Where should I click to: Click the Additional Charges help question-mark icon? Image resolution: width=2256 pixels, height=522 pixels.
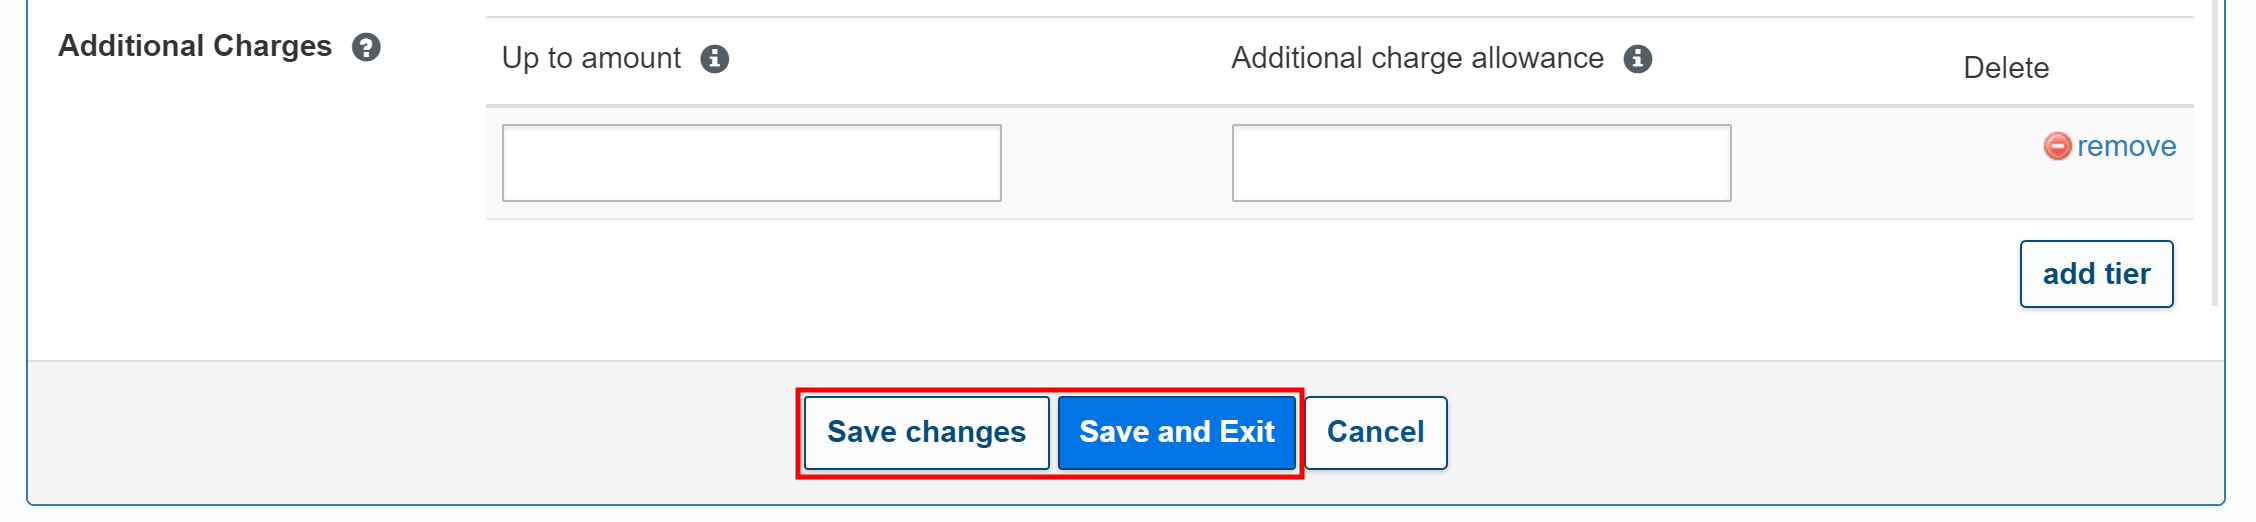coord(366,47)
